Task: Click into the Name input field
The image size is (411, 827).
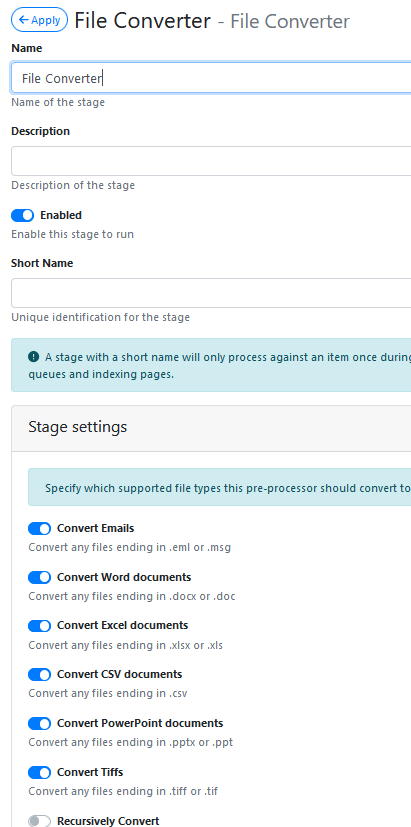Action: coord(211,78)
